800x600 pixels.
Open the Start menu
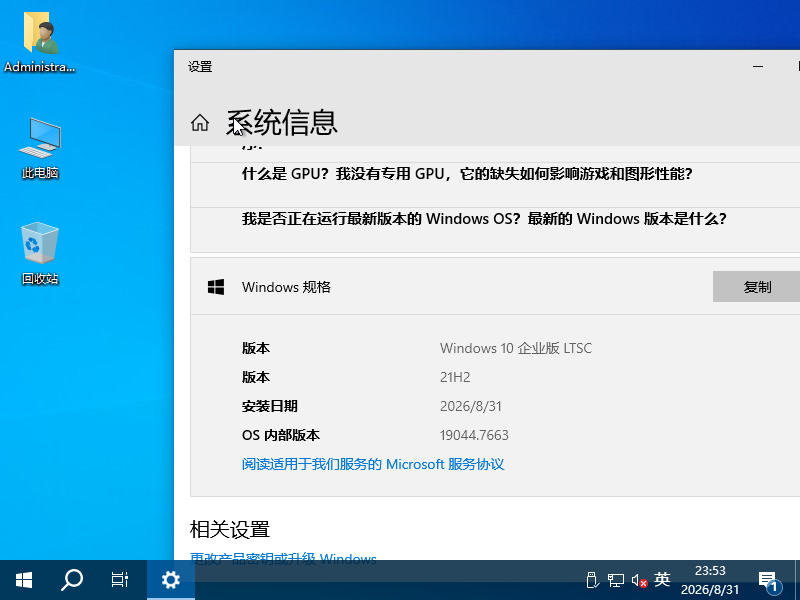click(24, 580)
